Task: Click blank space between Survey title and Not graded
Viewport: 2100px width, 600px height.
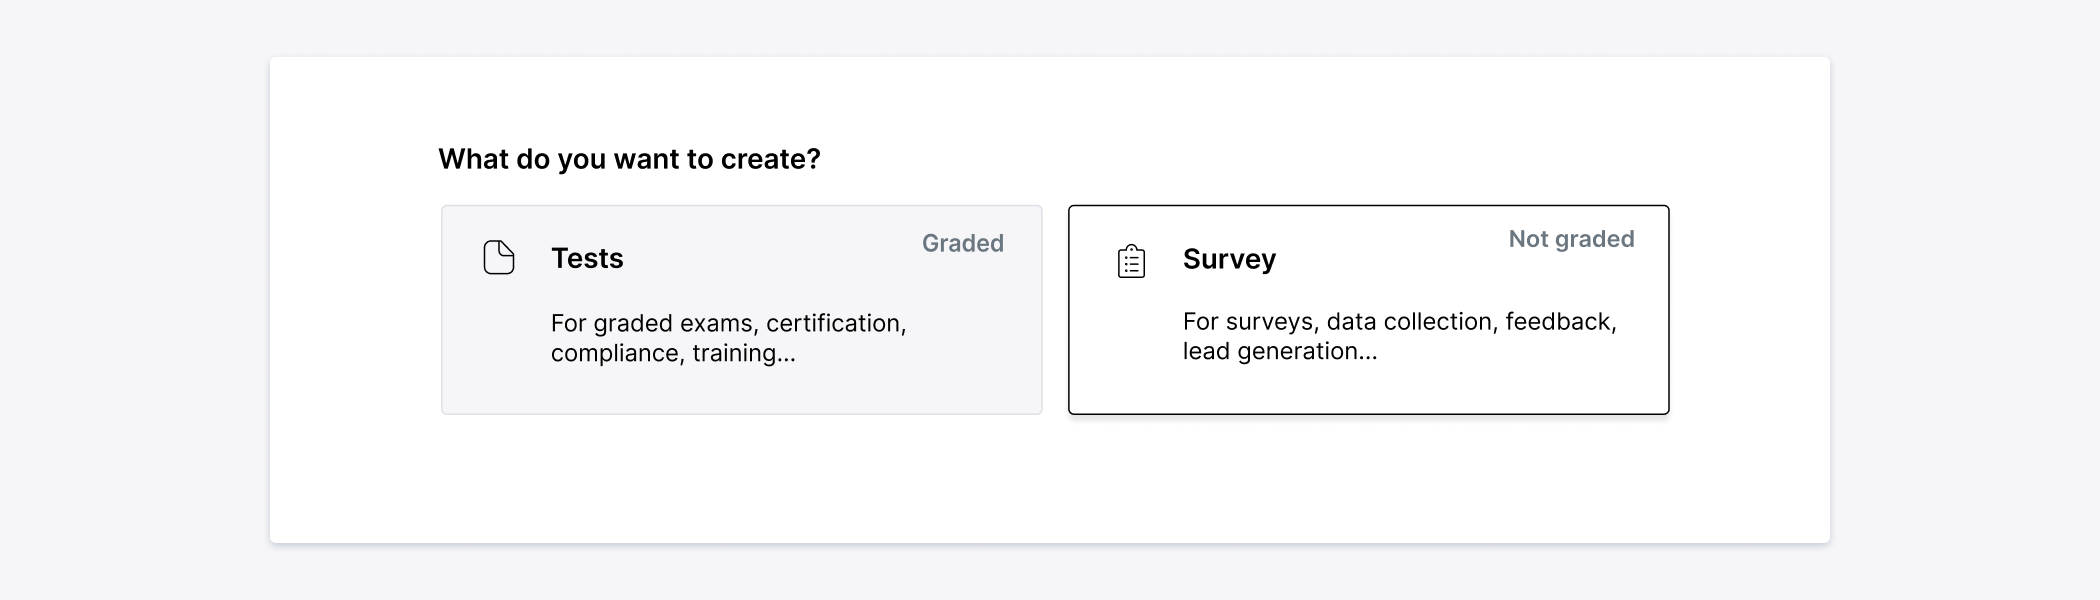Action: click(1390, 259)
